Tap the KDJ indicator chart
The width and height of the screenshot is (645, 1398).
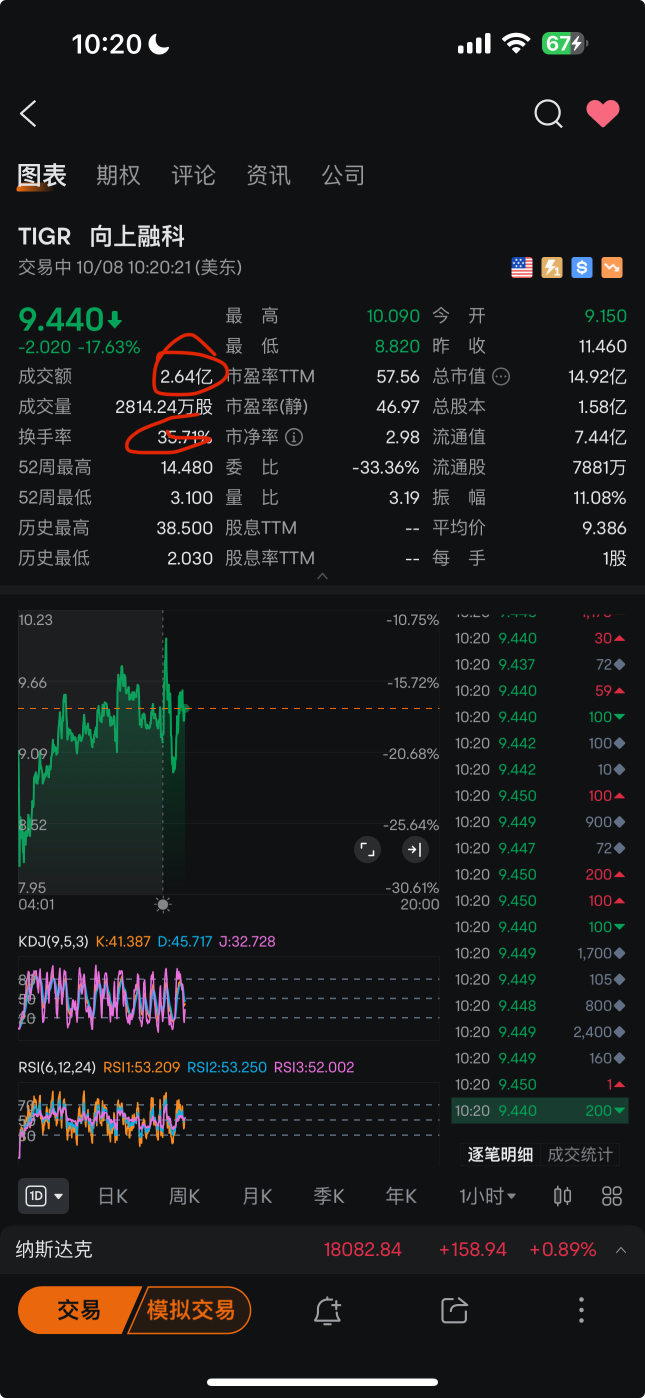coord(229,998)
